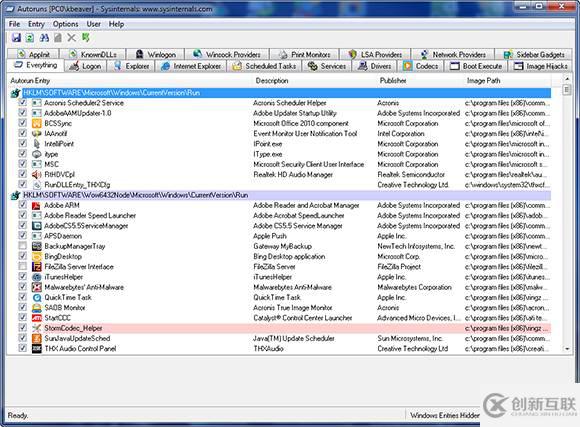
Task: Uncheck the Acronis Scheduler2 Service checkbox
Action: [x=23, y=102]
